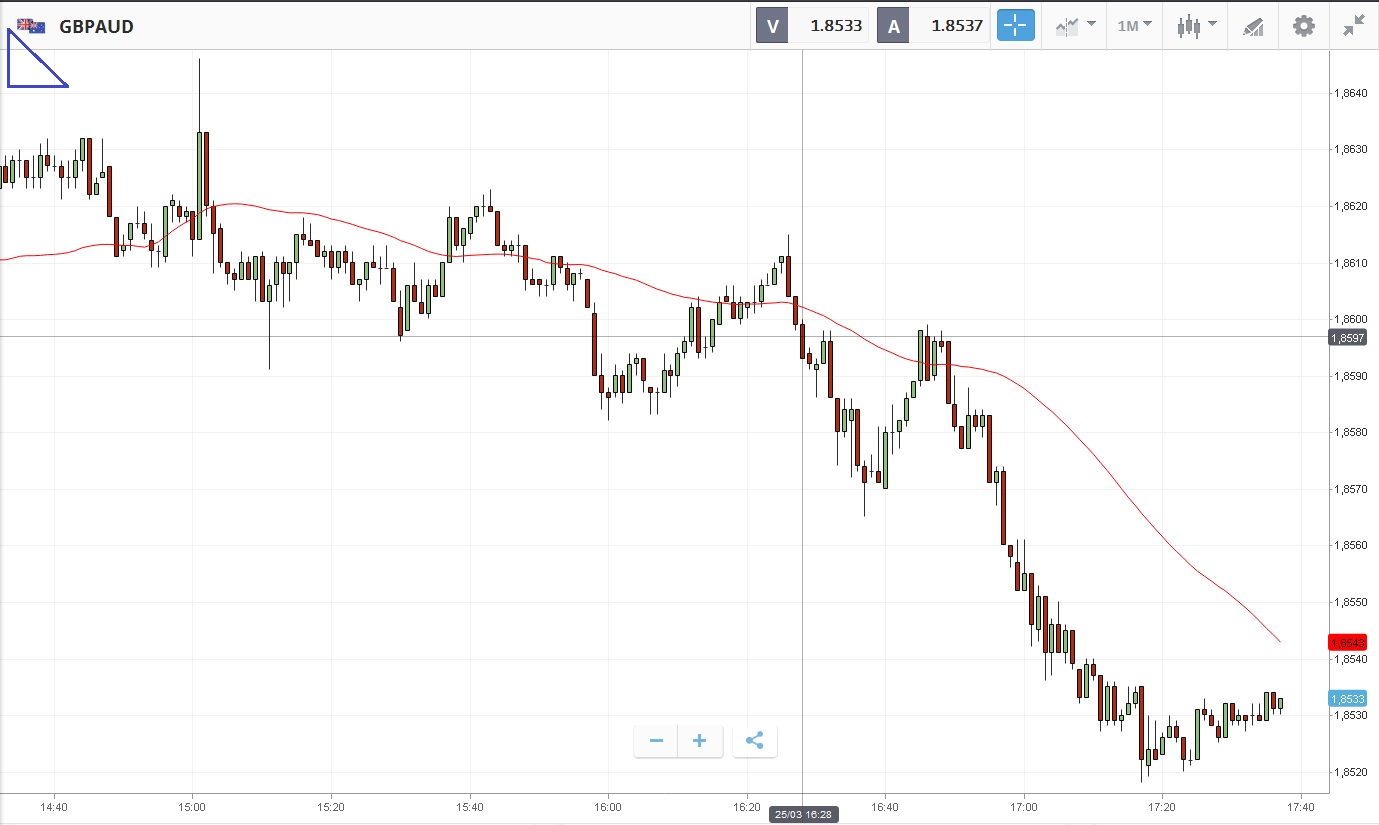Share the chart via share icon
Image resolution: width=1379 pixels, height=825 pixels.
coord(755,741)
